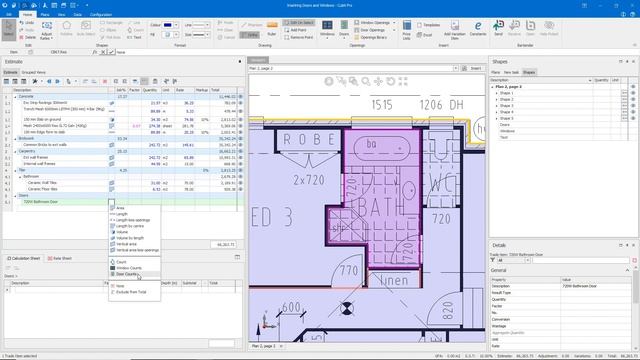Click the zoom magnifier in plan toolbar
The height and width of the screenshot is (360, 640).
(x=366, y=82)
